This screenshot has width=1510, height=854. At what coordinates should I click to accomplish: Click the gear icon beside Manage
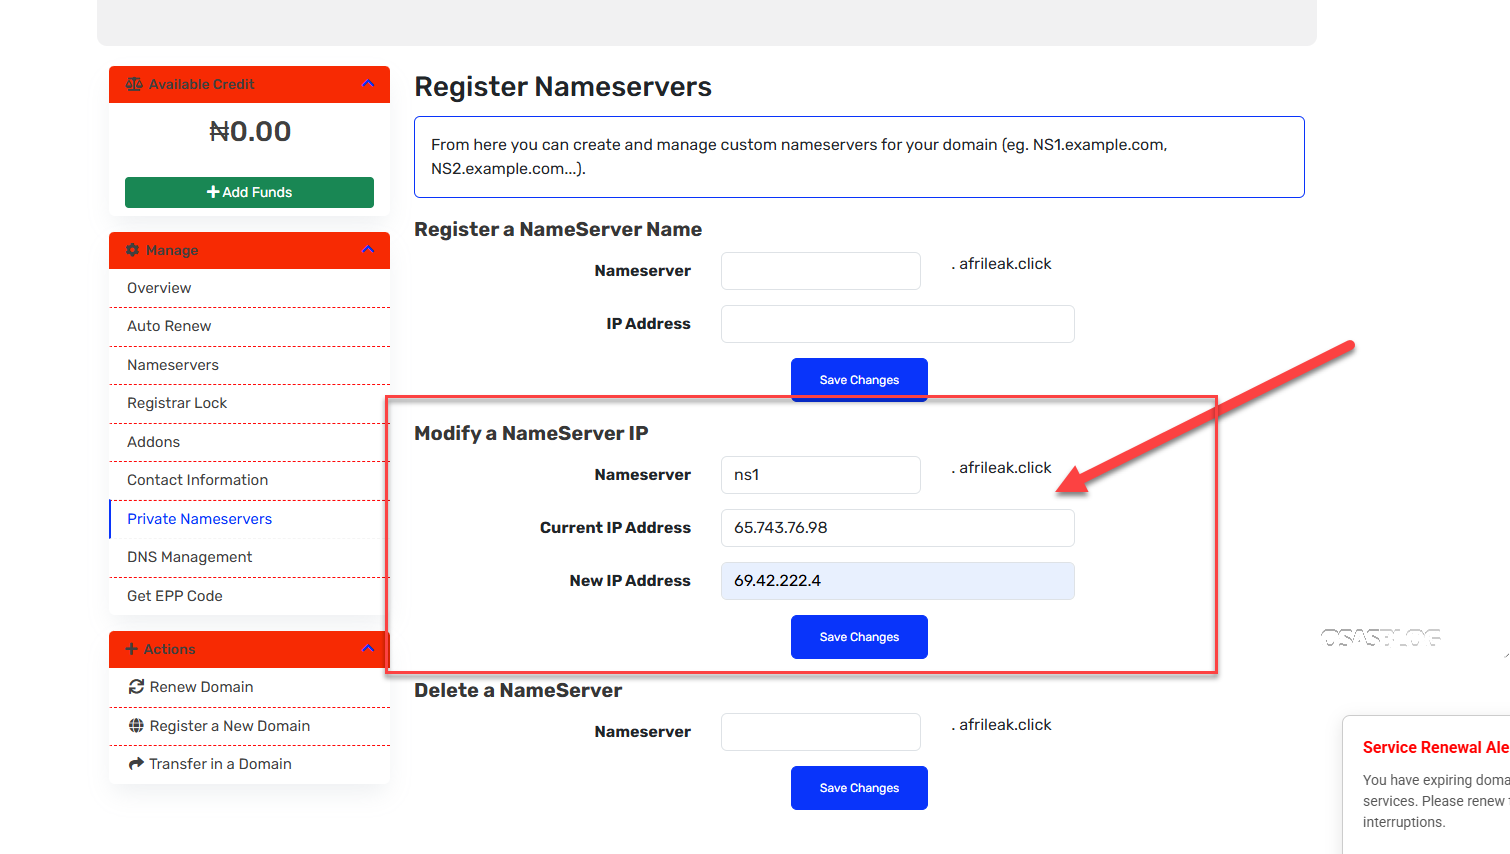(133, 250)
